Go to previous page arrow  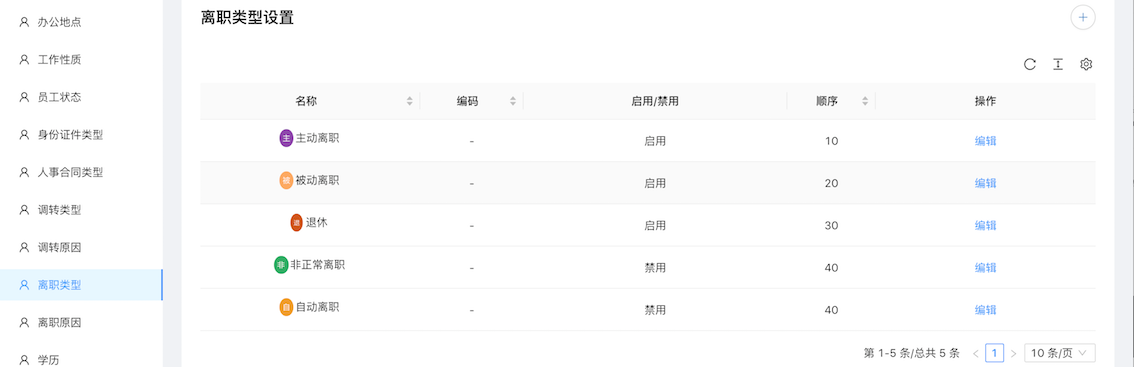[x=976, y=353]
